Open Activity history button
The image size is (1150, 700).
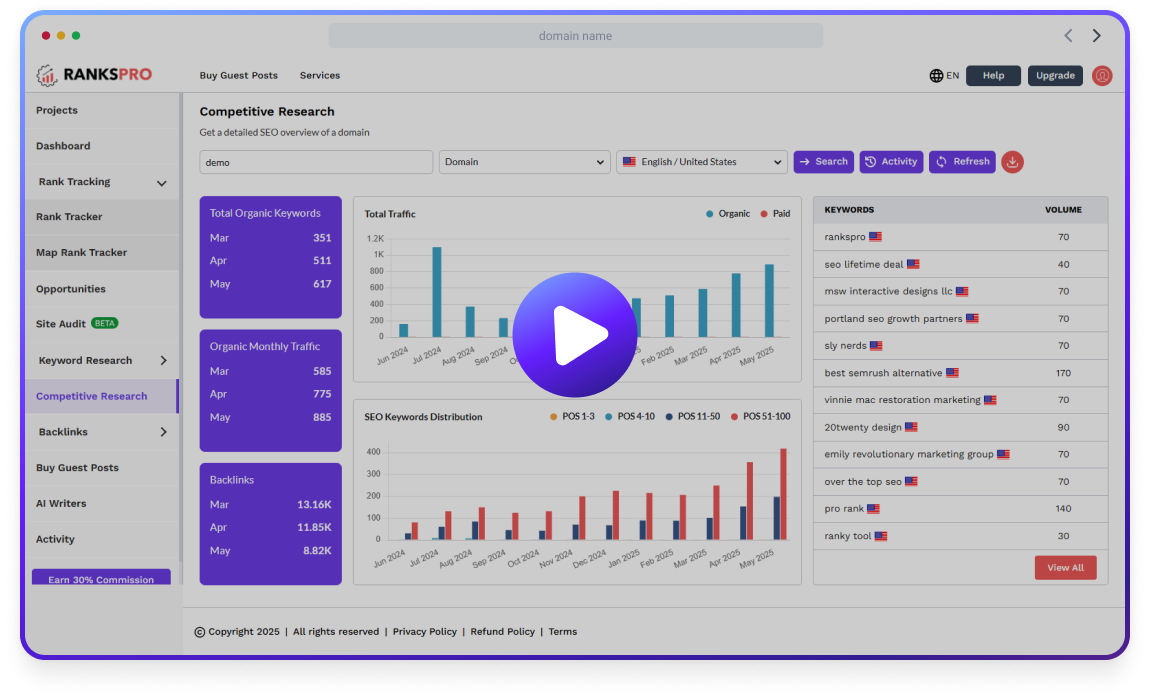click(890, 162)
